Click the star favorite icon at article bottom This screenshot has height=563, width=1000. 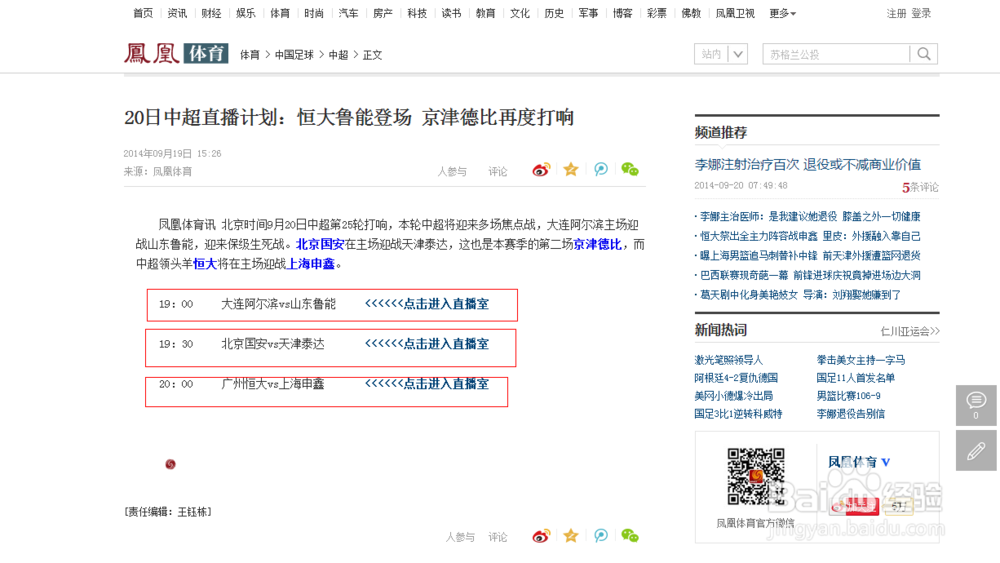click(x=571, y=536)
